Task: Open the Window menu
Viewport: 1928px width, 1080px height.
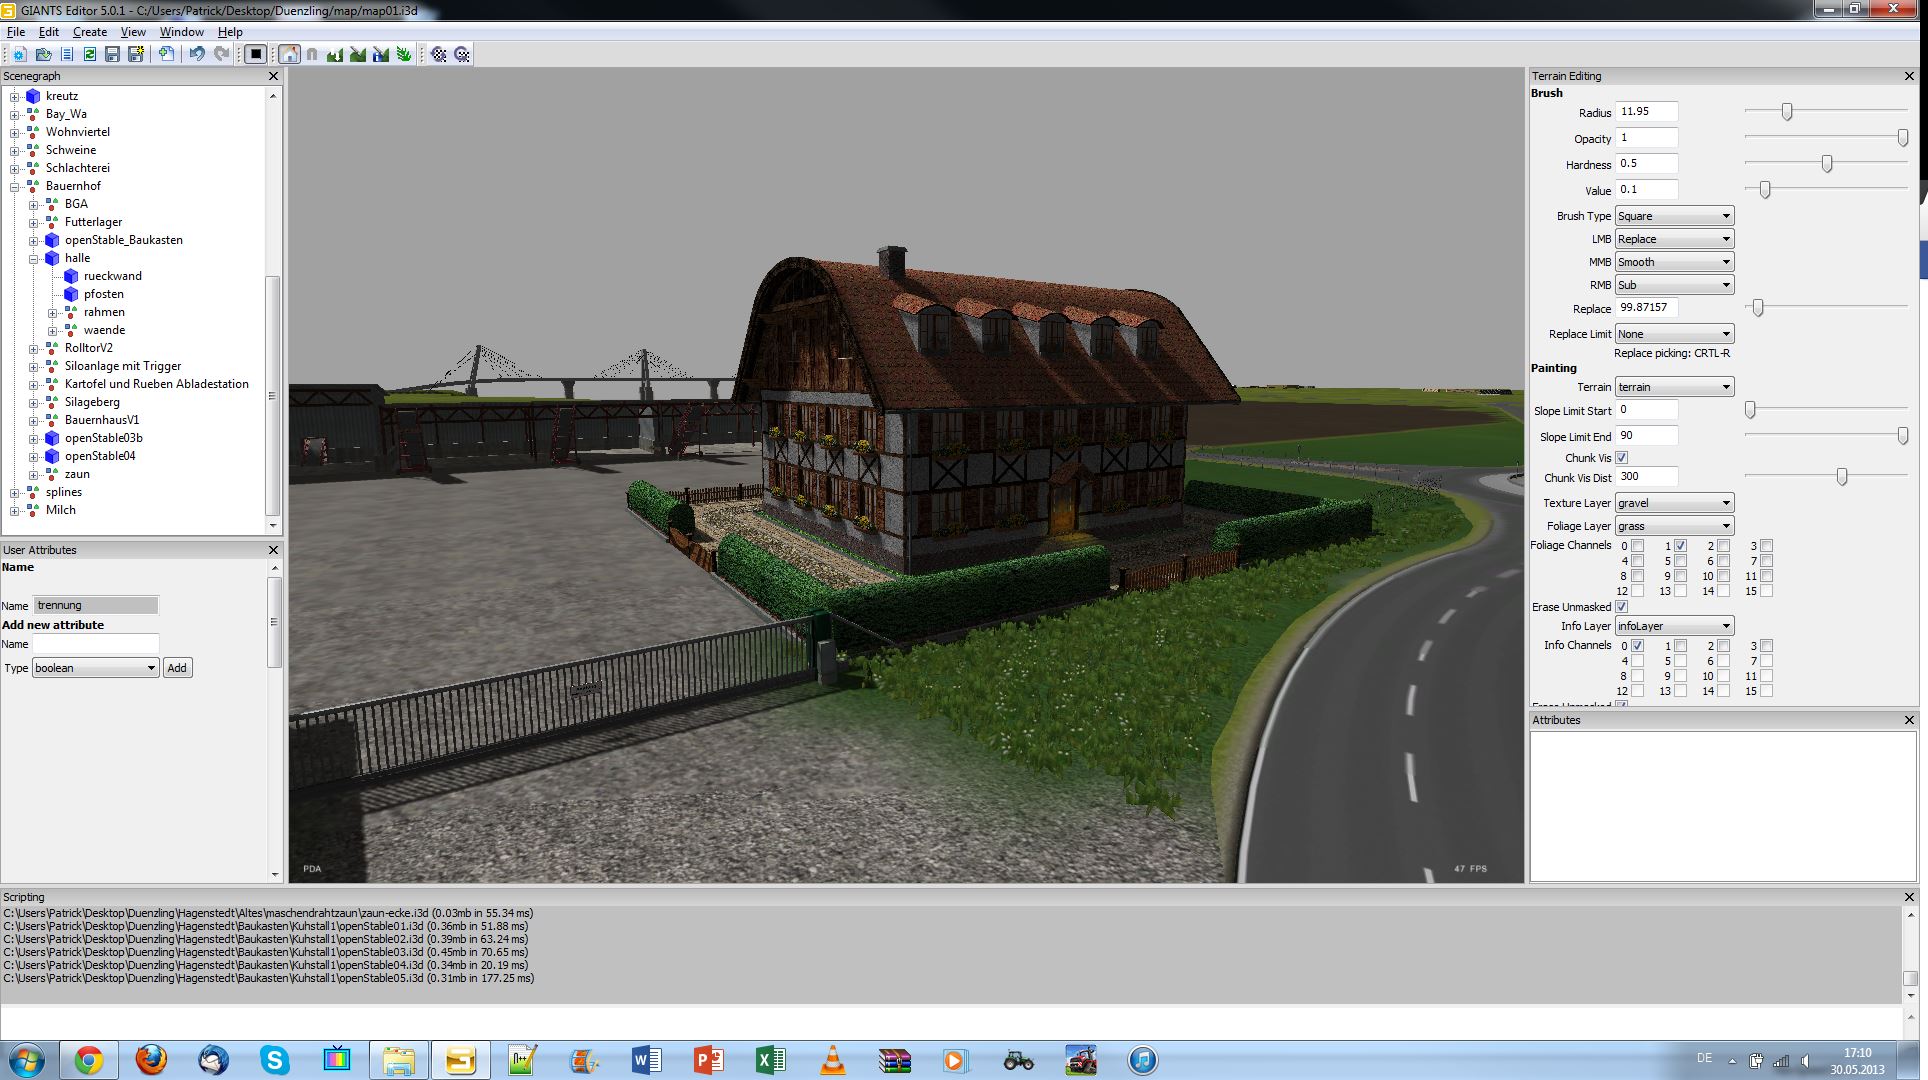Action: click(x=182, y=32)
